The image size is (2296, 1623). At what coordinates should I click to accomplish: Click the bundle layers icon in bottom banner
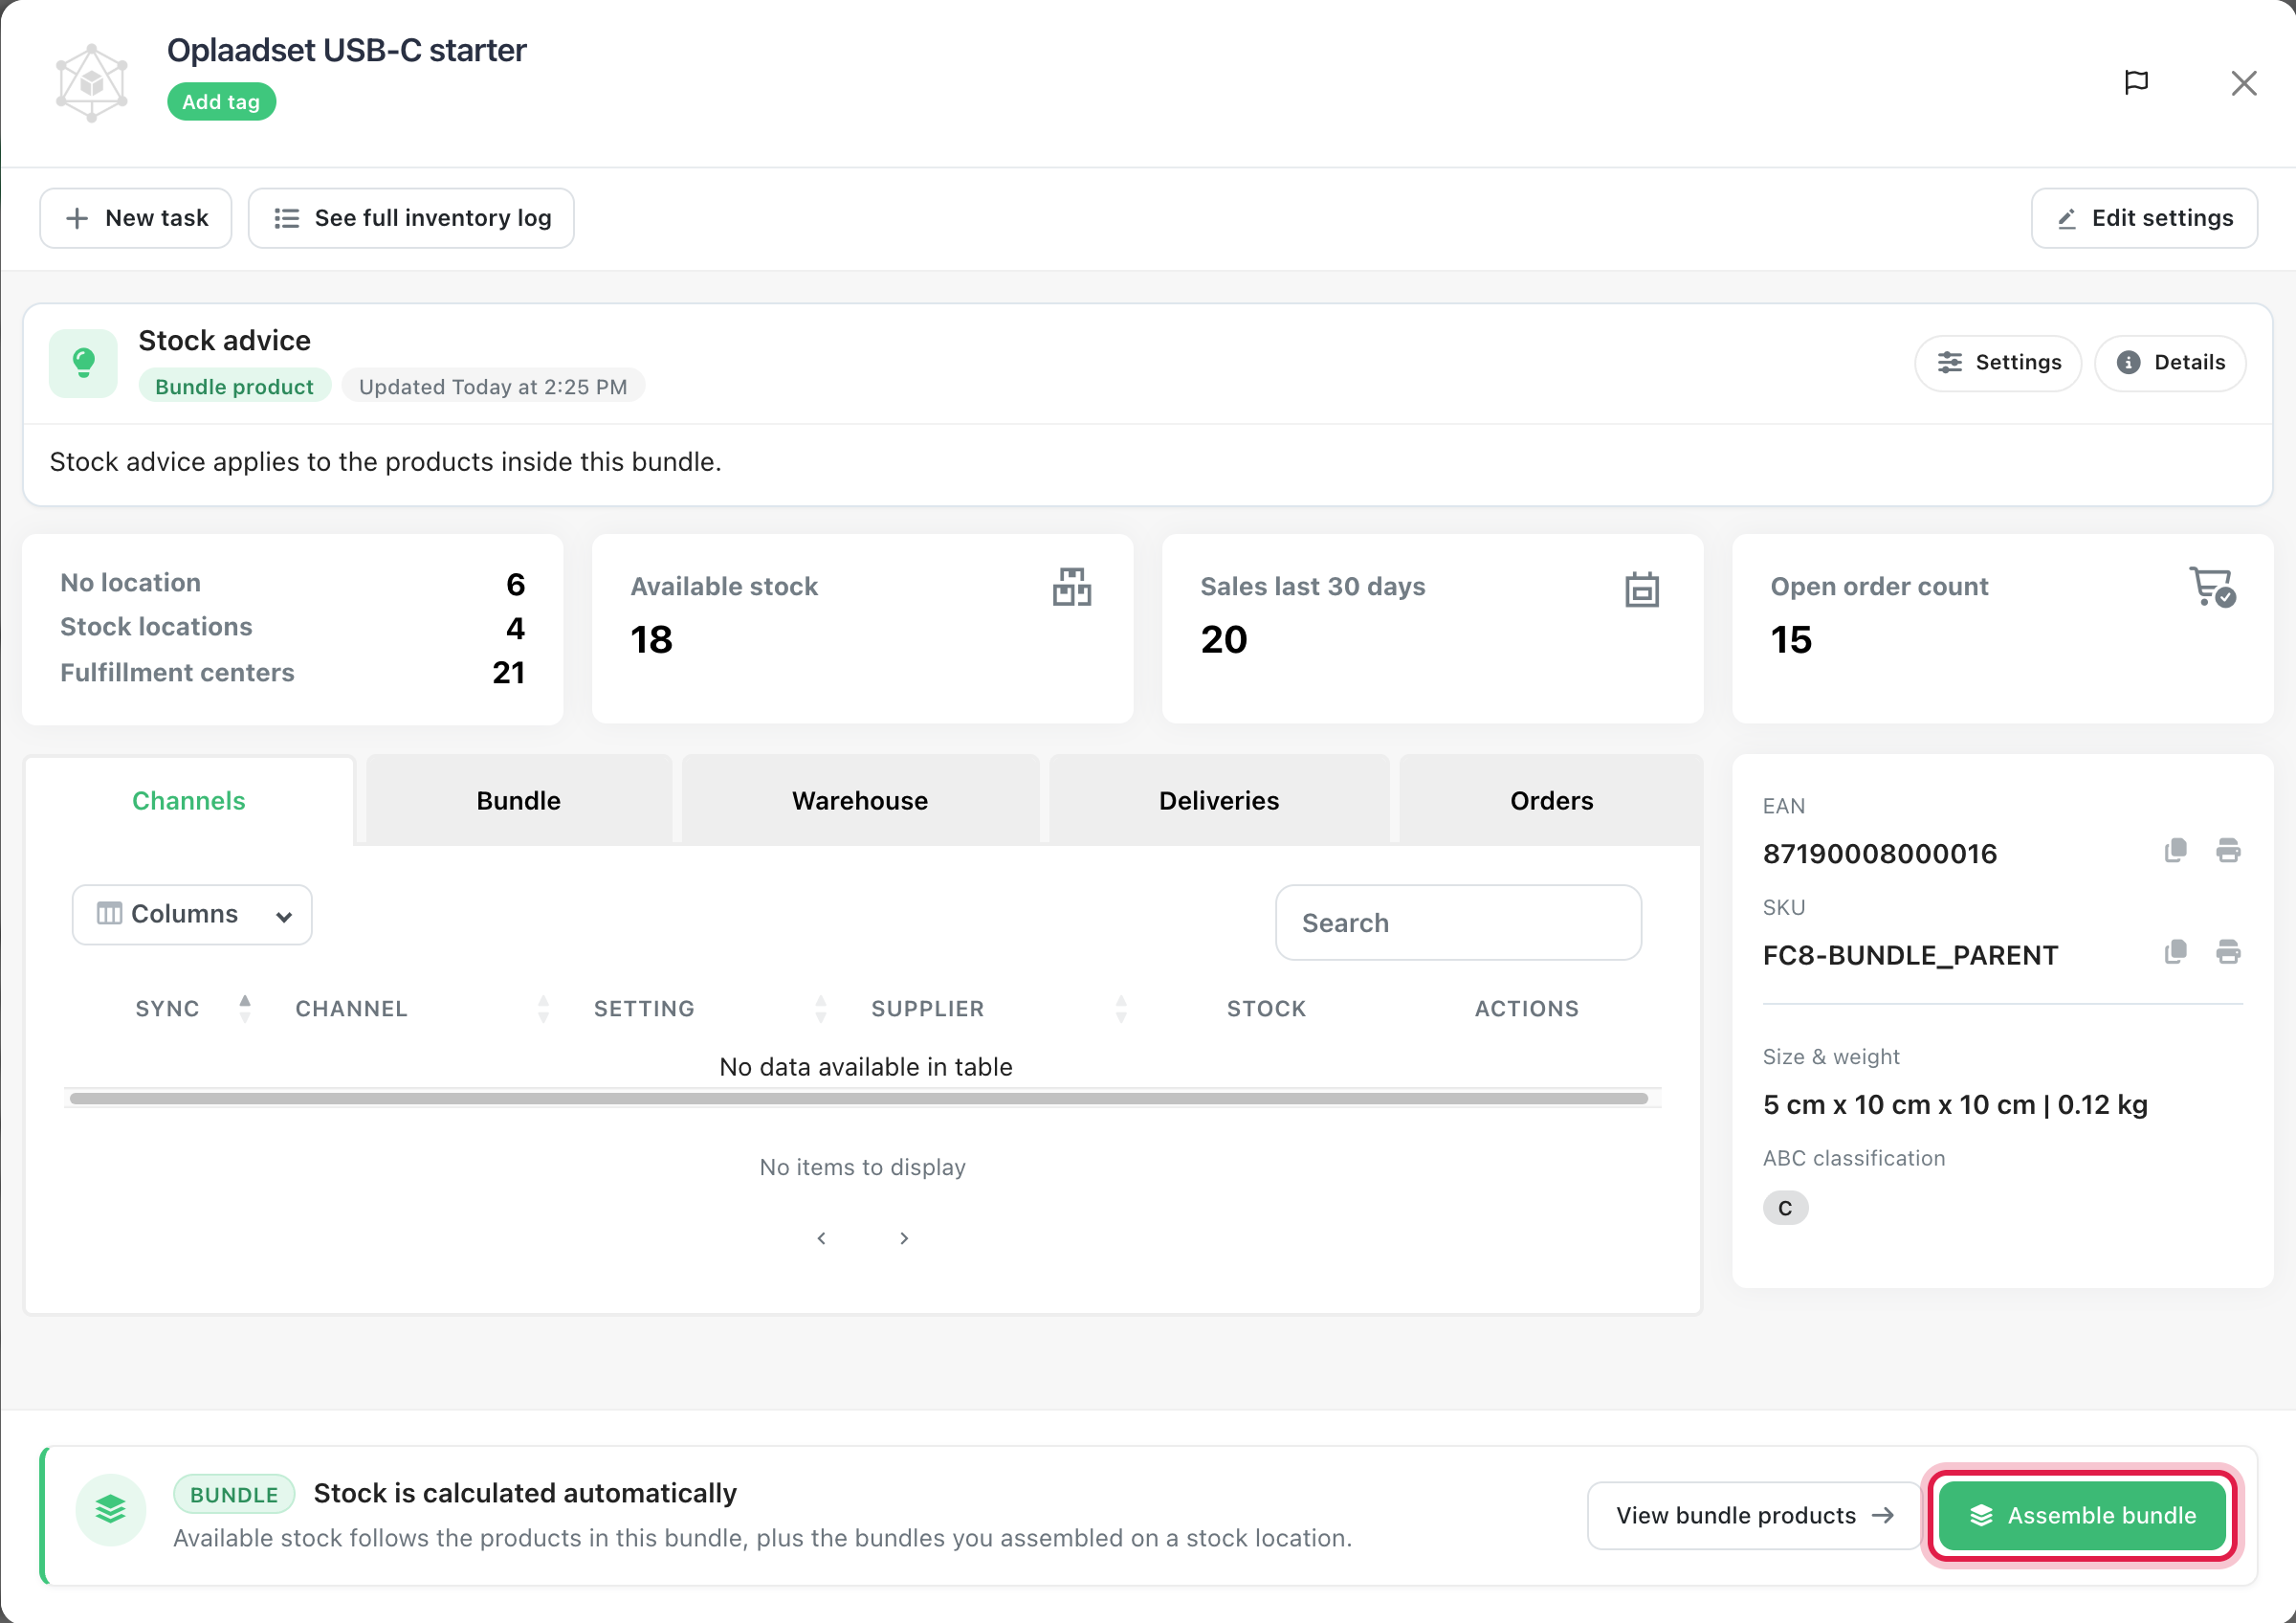pyautogui.click(x=111, y=1509)
